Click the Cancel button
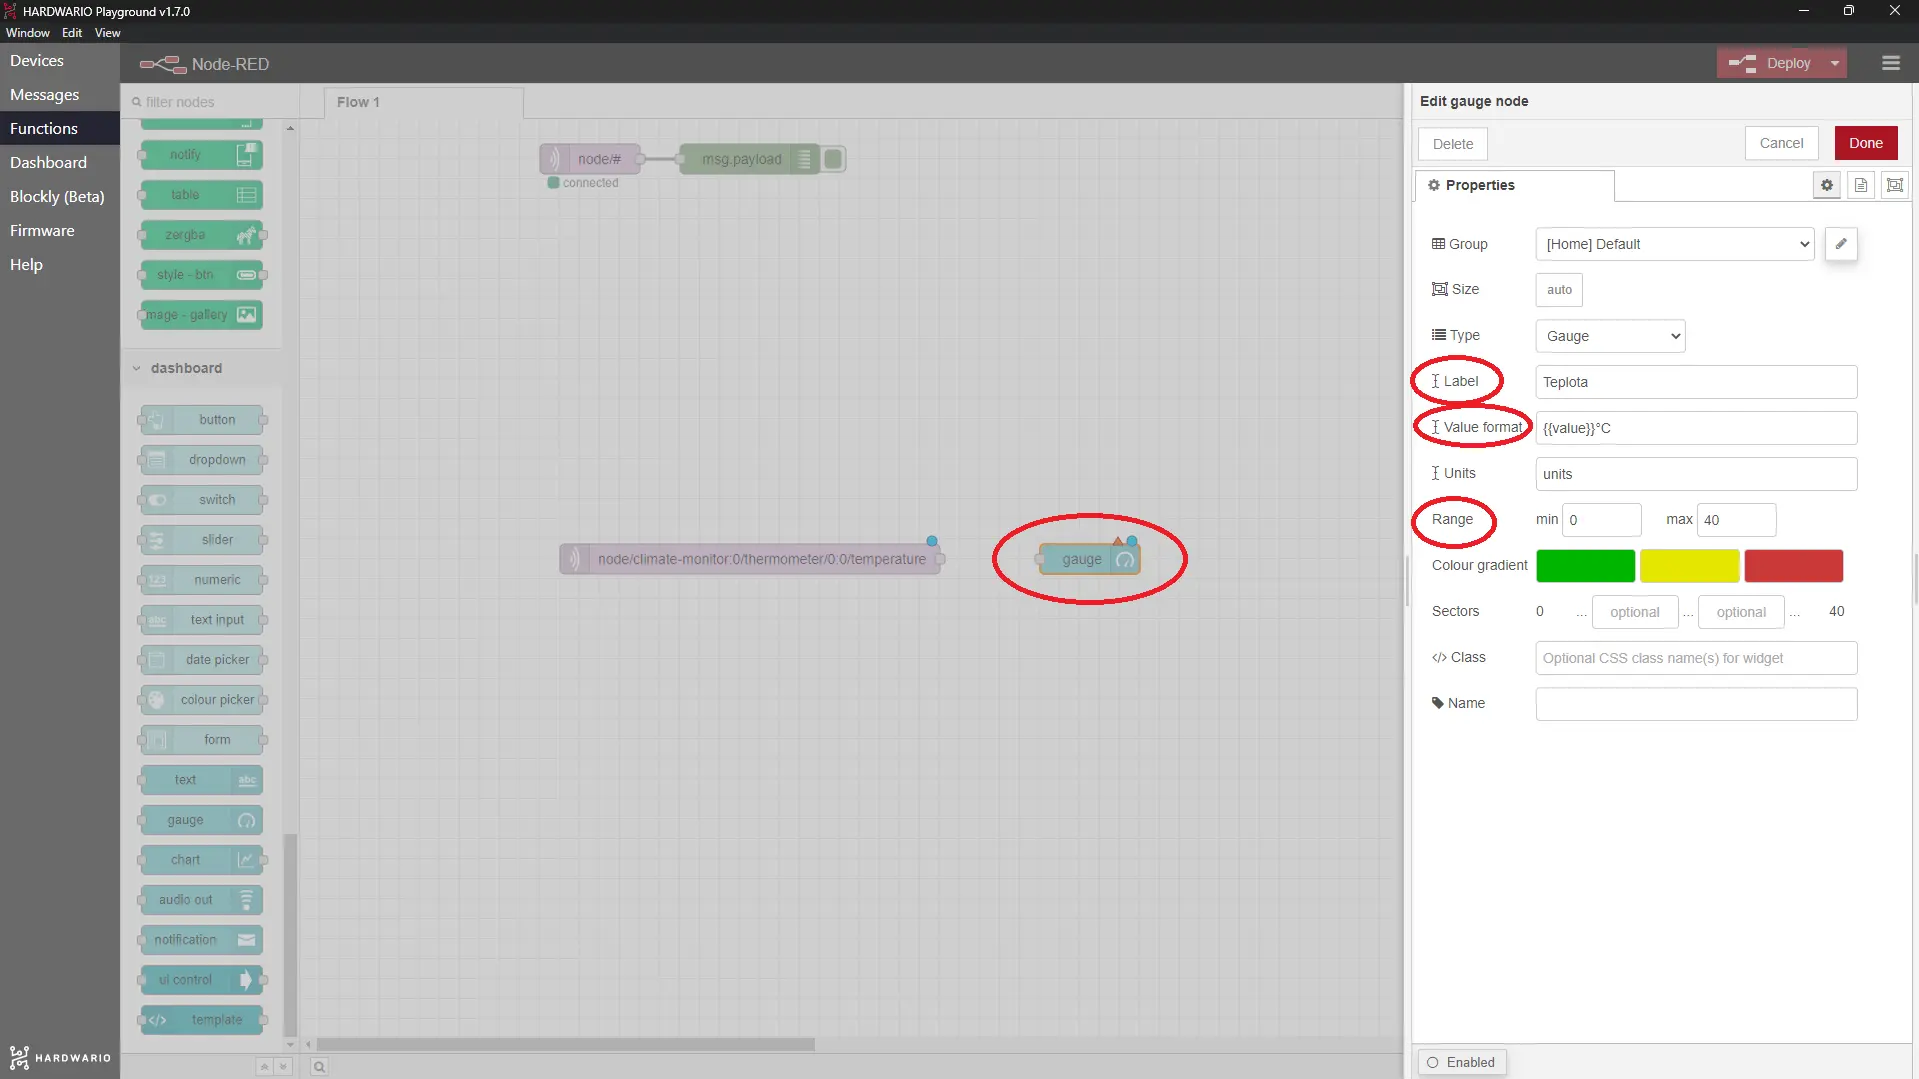 point(1781,143)
